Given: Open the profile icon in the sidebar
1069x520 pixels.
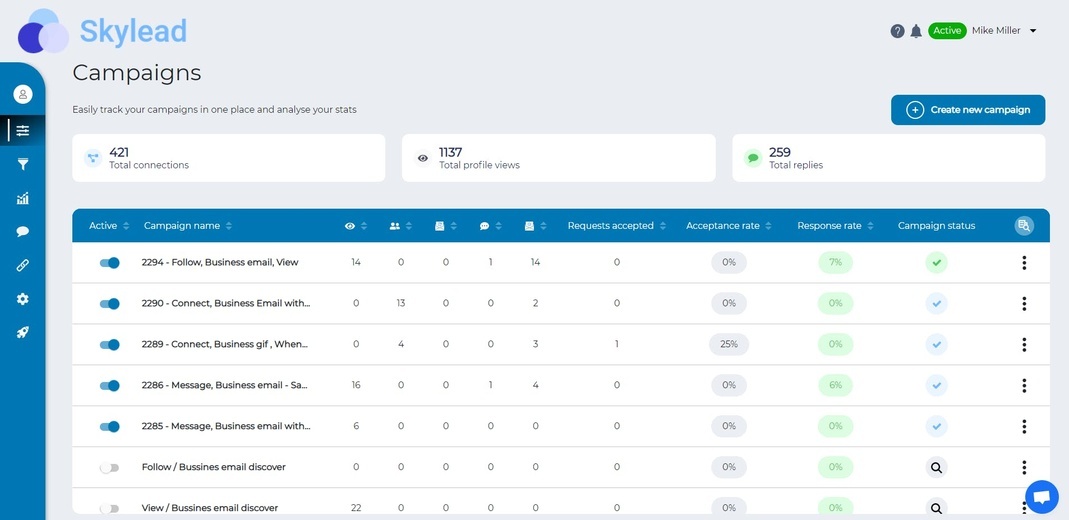Looking at the screenshot, I should pos(22,94).
